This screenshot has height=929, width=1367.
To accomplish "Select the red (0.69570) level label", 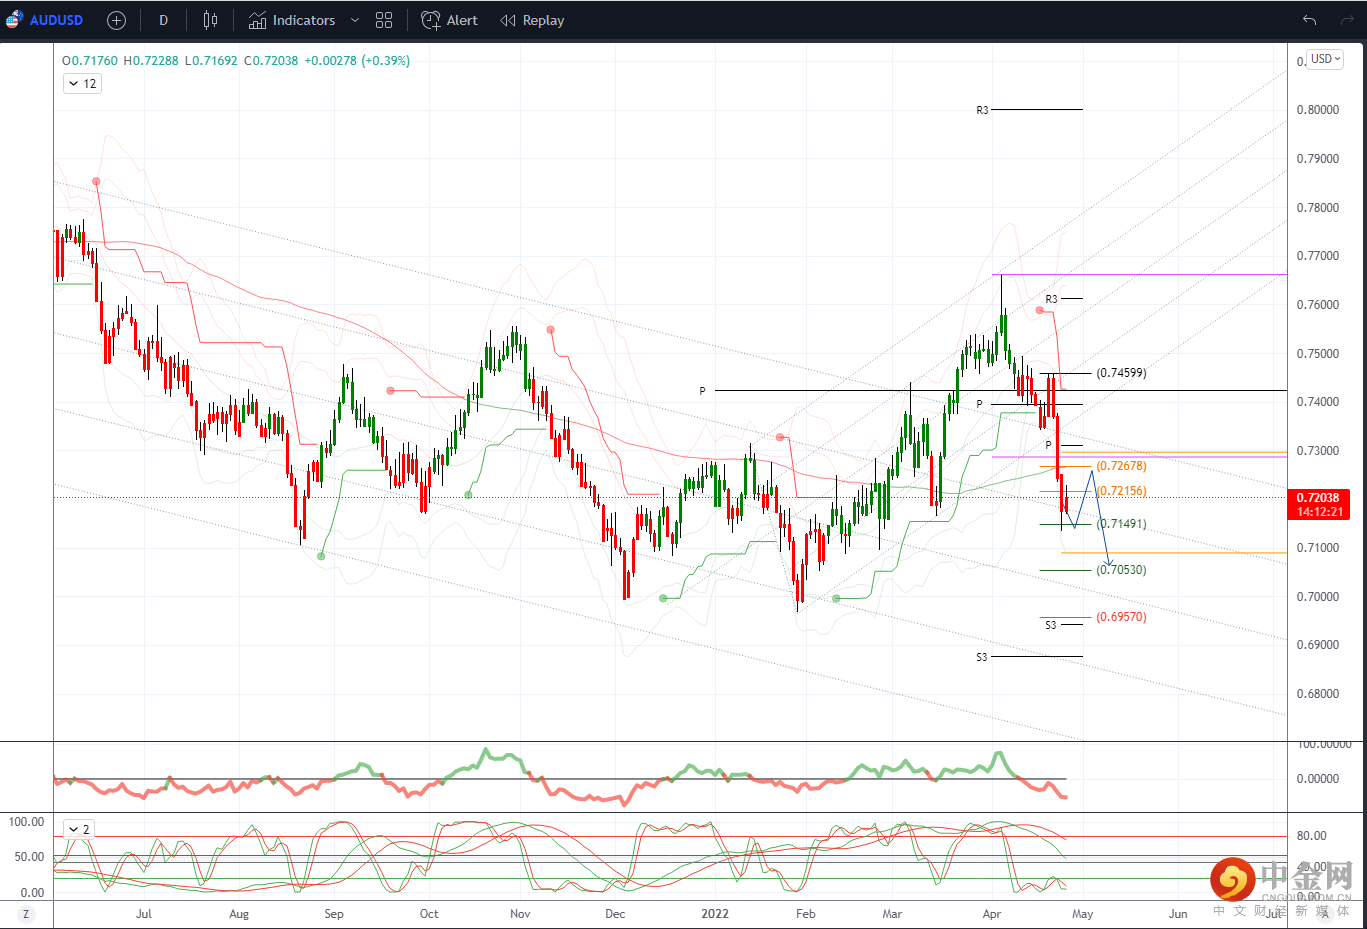I will tap(1122, 617).
